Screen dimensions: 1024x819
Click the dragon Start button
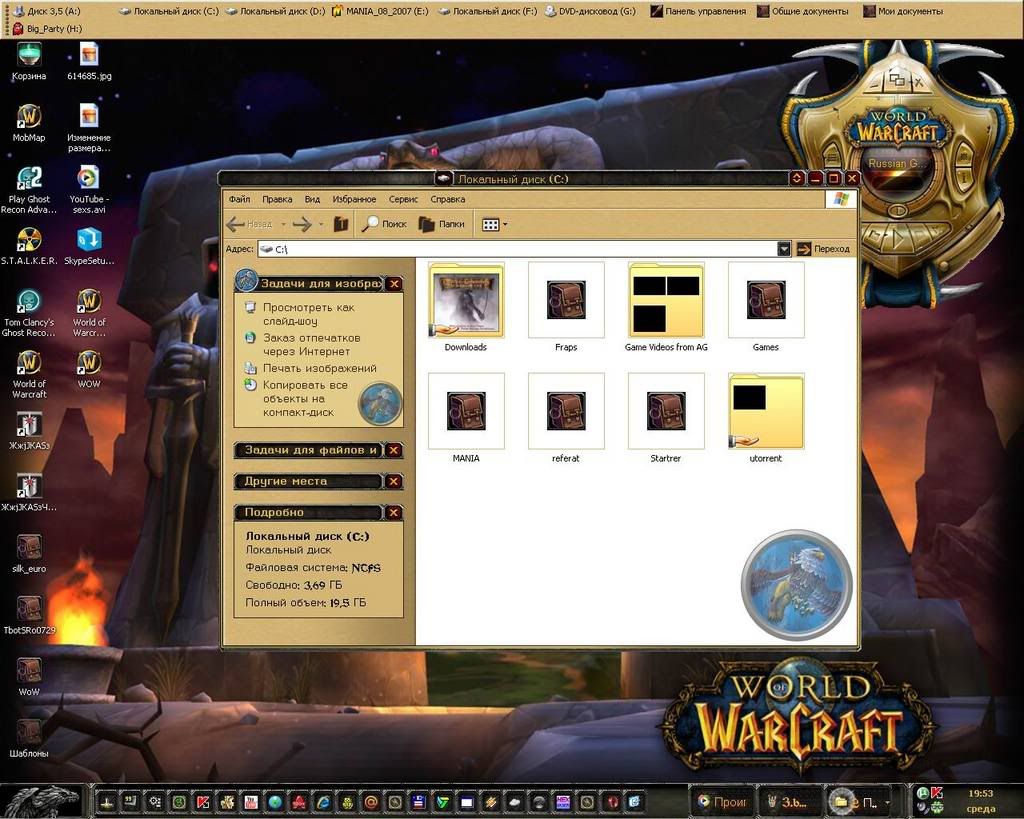[40, 801]
